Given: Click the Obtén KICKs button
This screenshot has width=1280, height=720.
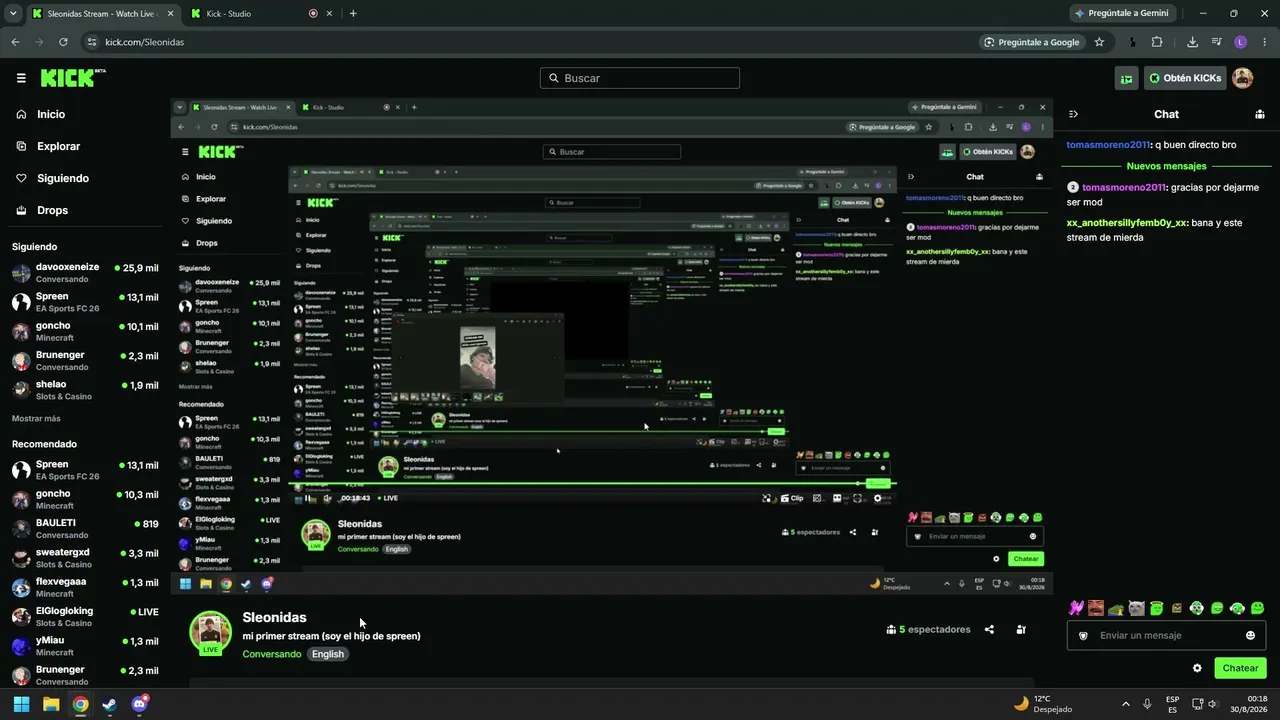Looking at the screenshot, I should point(1185,78).
